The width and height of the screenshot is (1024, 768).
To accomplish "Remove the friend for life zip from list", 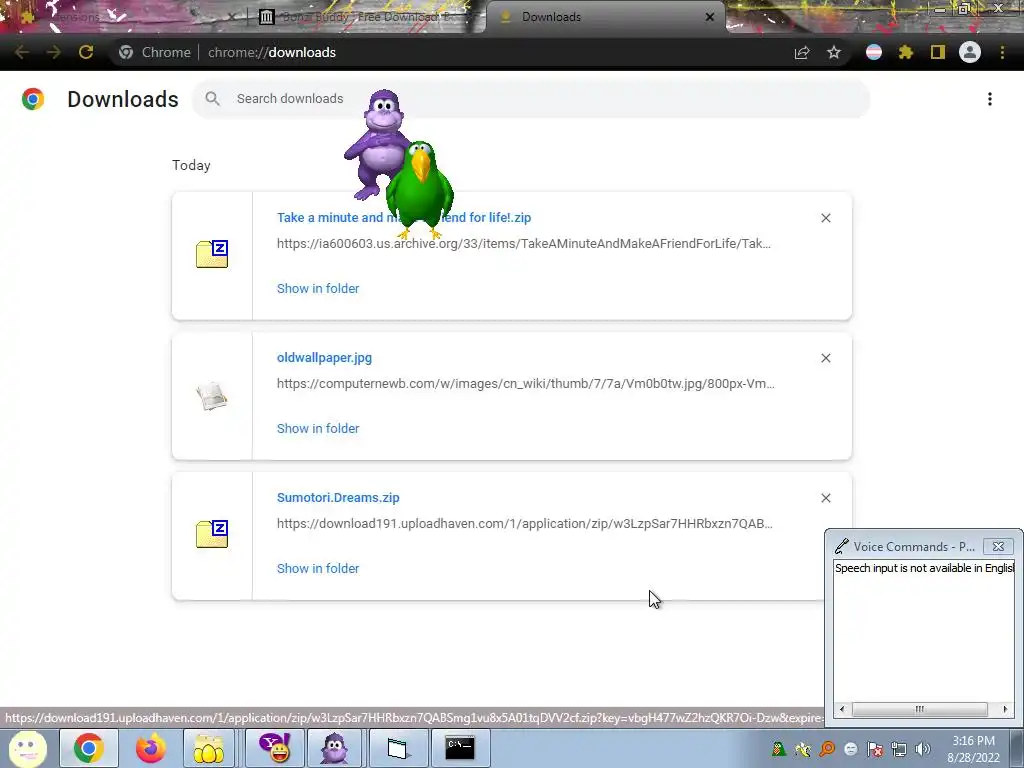I will 825,218.
